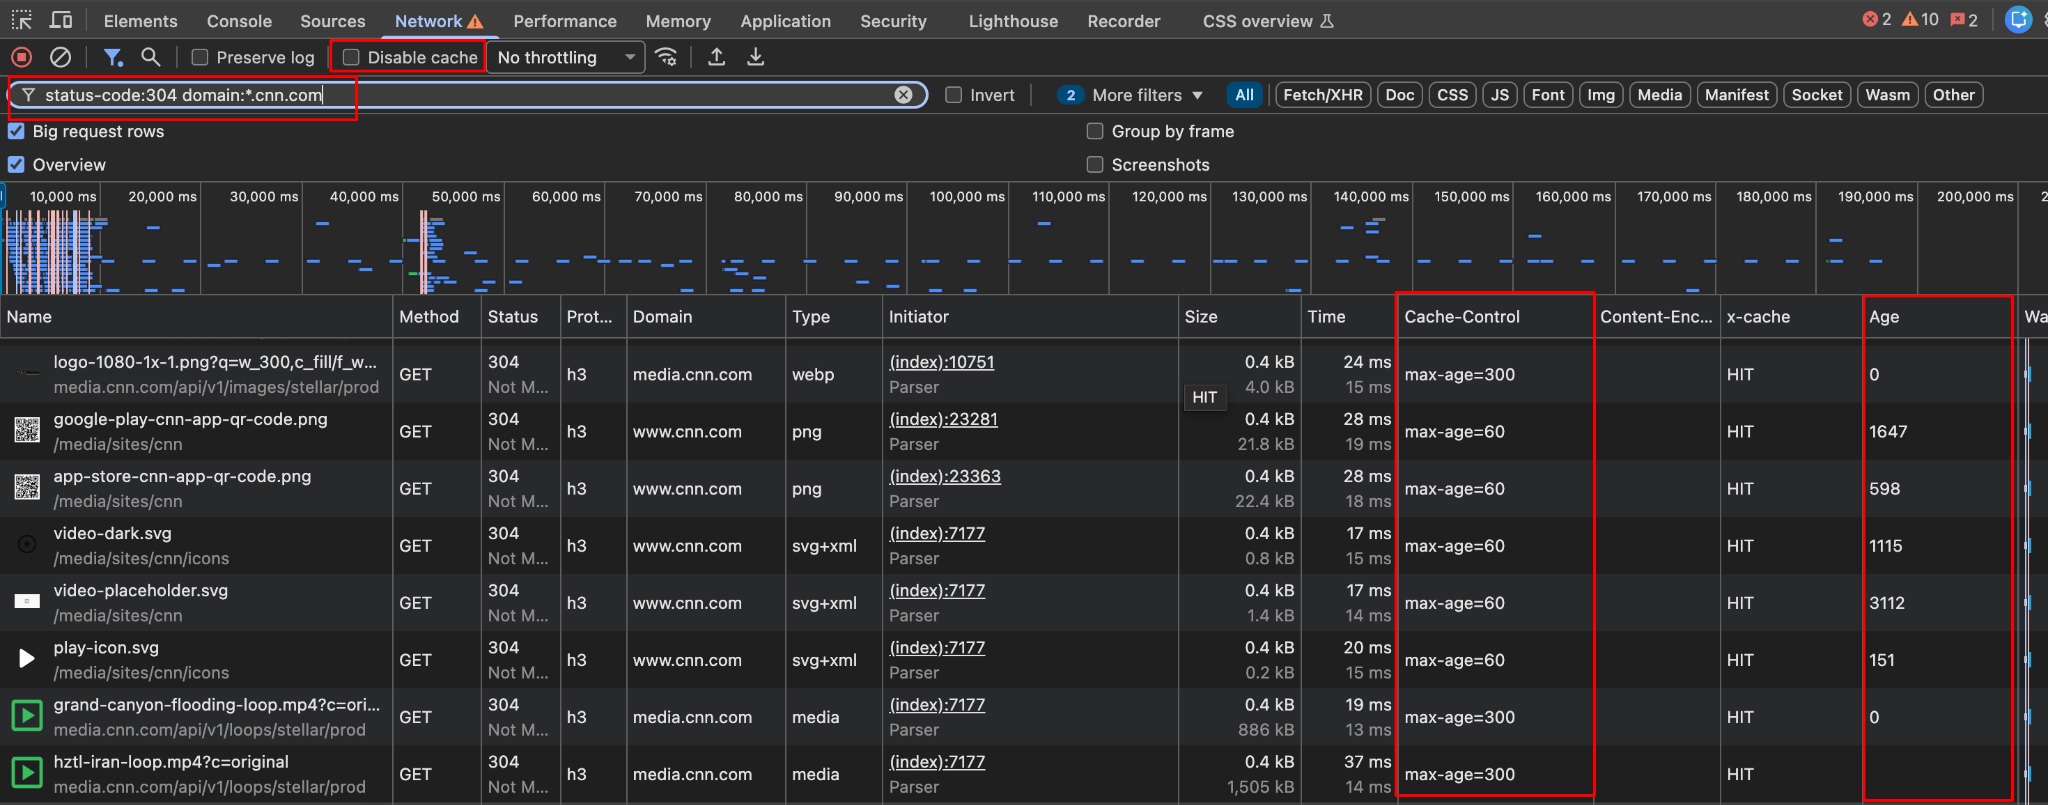Clear the network log
Image resolution: width=2048 pixels, height=805 pixels.
[x=61, y=57]
